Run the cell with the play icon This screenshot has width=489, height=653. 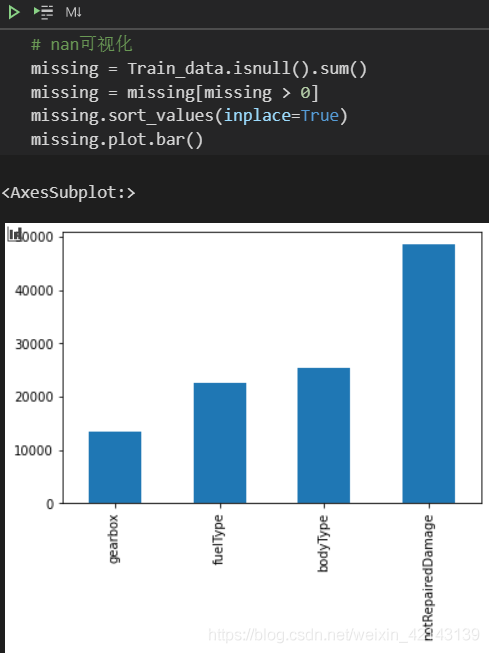click(14, 12)
